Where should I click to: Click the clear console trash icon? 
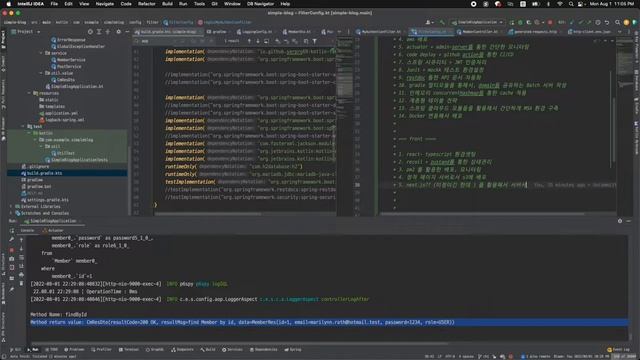(x=22, y=283)
